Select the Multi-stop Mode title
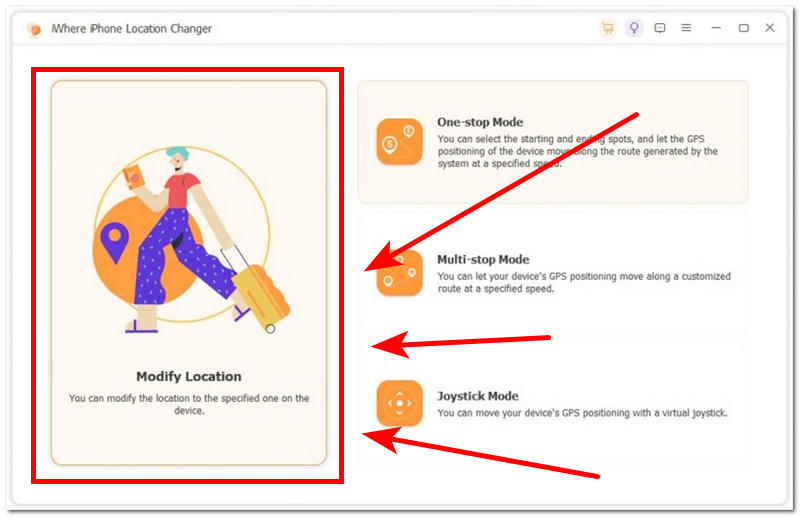Screen dimensions: 800x517 pyautogui.click(x=483, y=260)
